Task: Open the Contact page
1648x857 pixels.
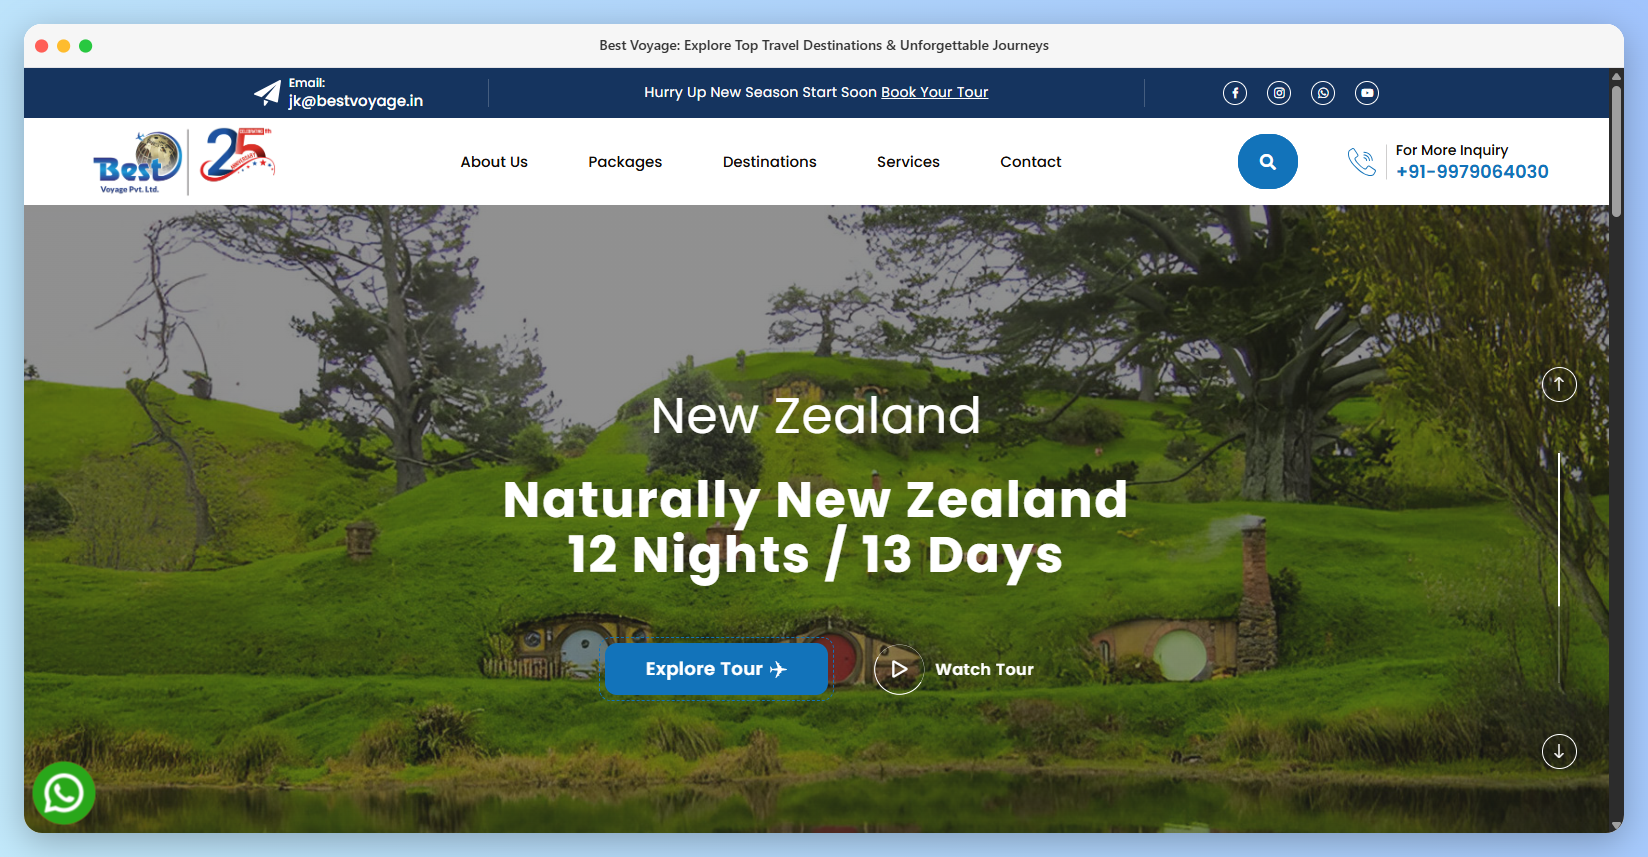Action: coord(1031,162)
